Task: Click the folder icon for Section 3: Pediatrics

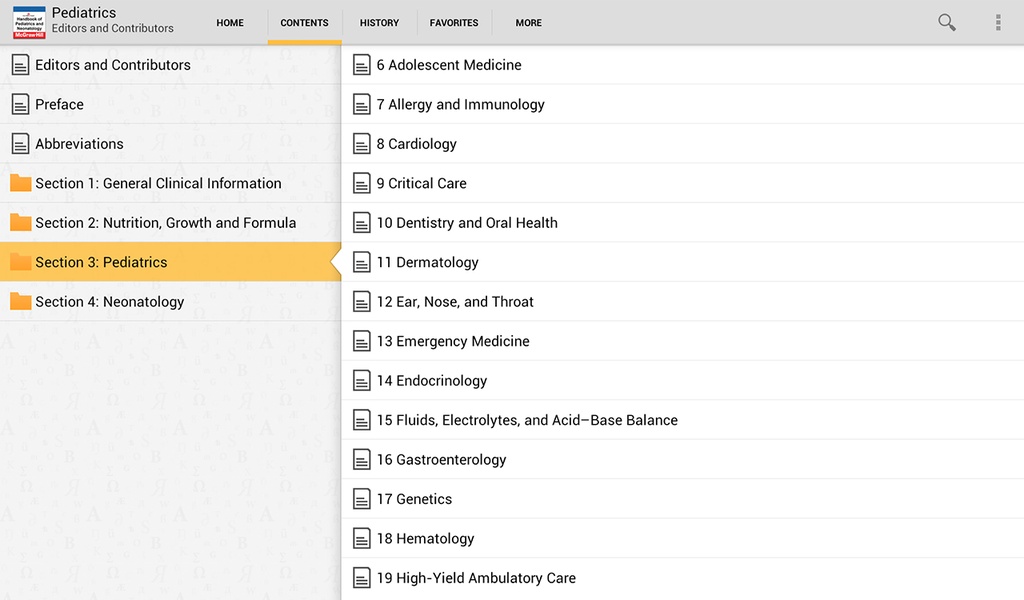Action: click(21, 262)
